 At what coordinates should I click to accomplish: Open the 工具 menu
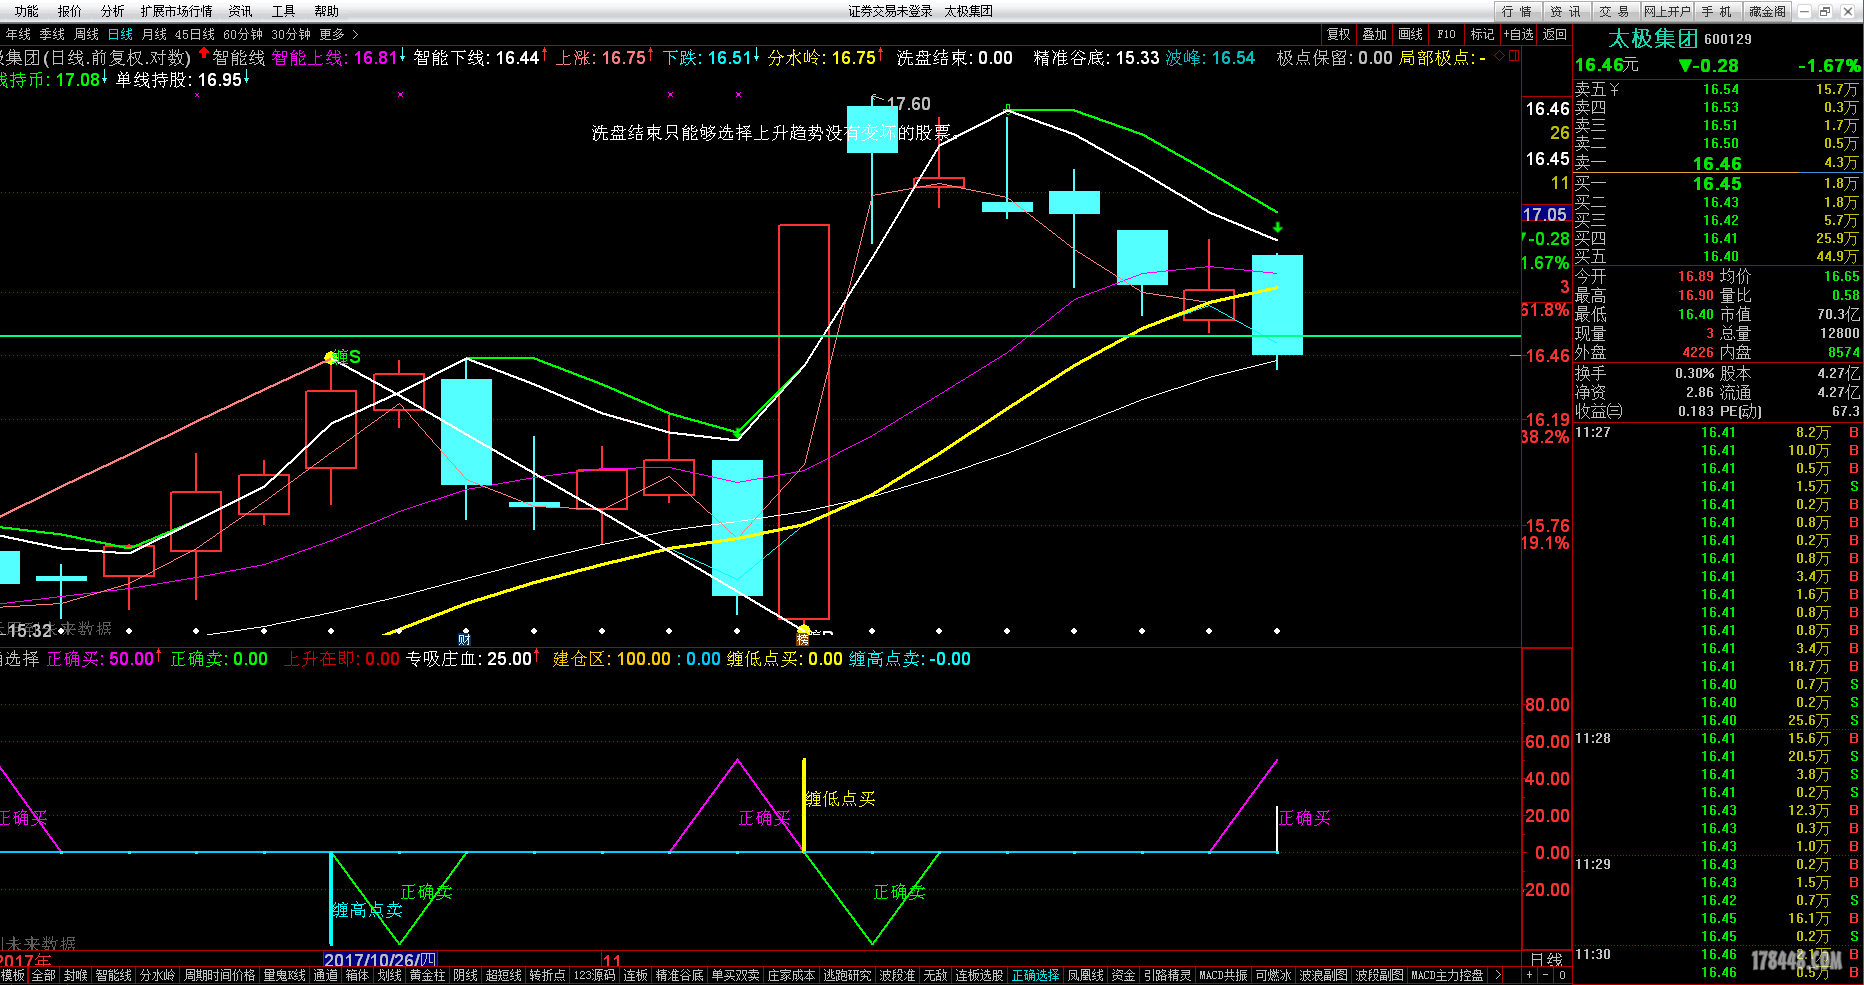[284, 11]
